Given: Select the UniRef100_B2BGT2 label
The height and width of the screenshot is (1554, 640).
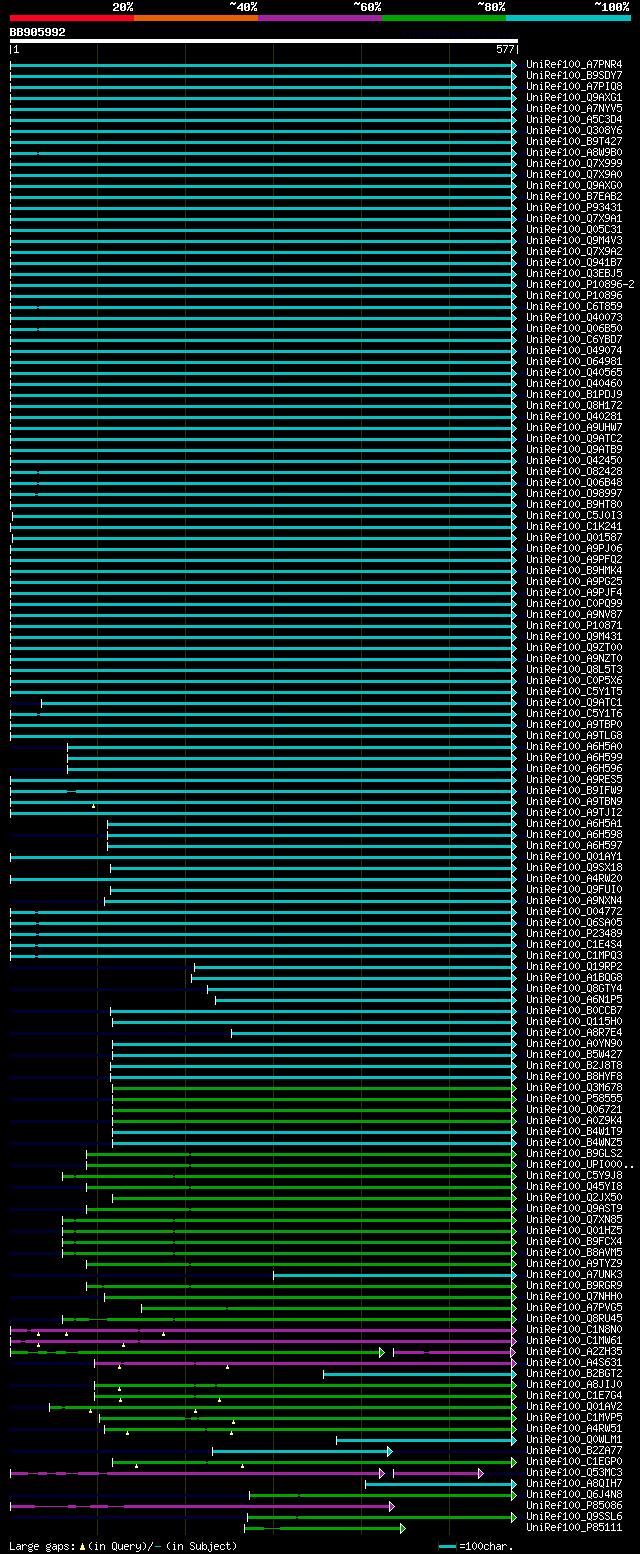Looking at the screenshot, I should (574, 1374).
